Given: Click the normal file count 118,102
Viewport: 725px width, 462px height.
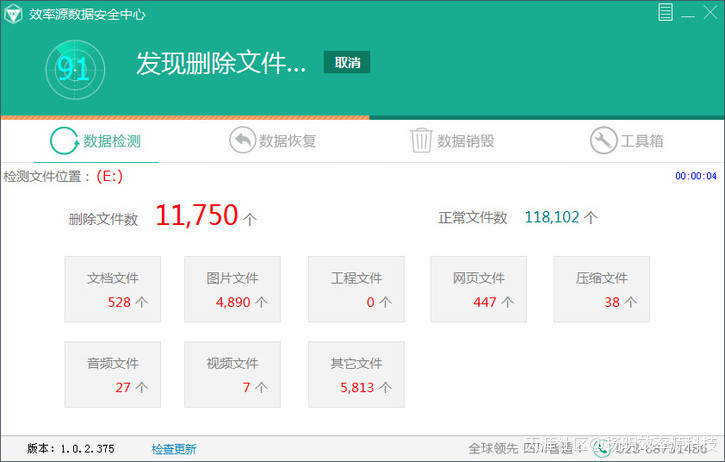Looking at the screenshot, I should point(552,217).
